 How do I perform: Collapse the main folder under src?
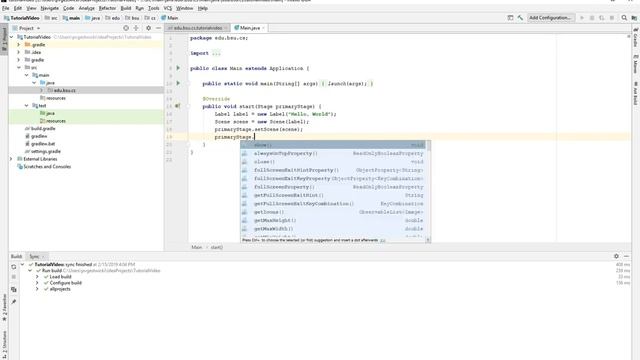click(27, 75)
